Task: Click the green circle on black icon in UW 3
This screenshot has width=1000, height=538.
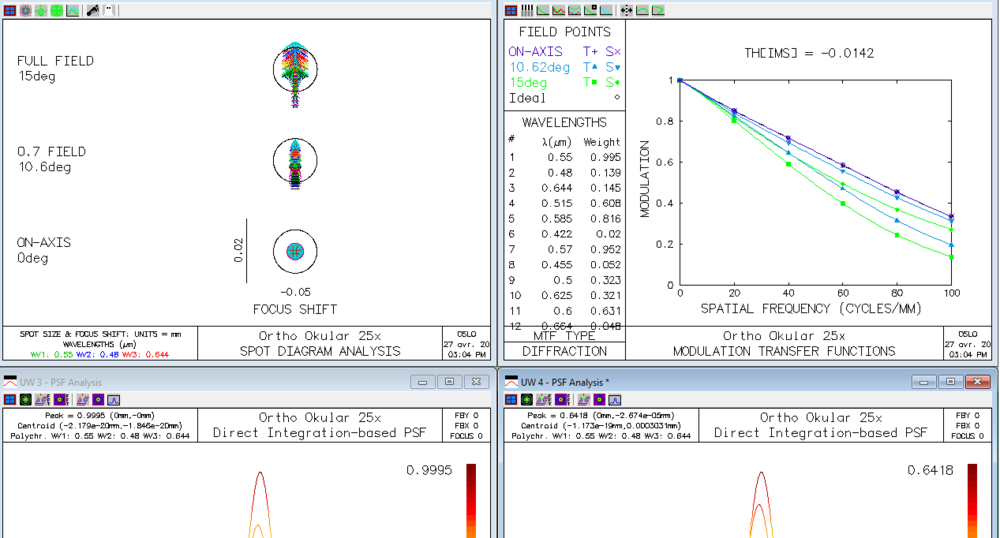Action: pyautogui.click(x=26, y=400)
